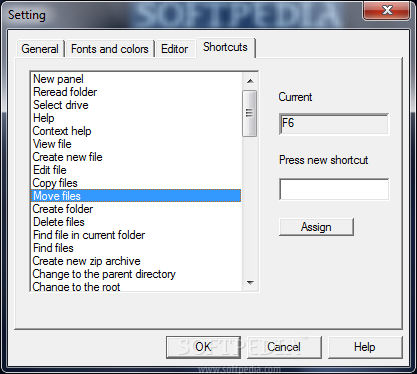Switch to the General tab

pos(40,49)
